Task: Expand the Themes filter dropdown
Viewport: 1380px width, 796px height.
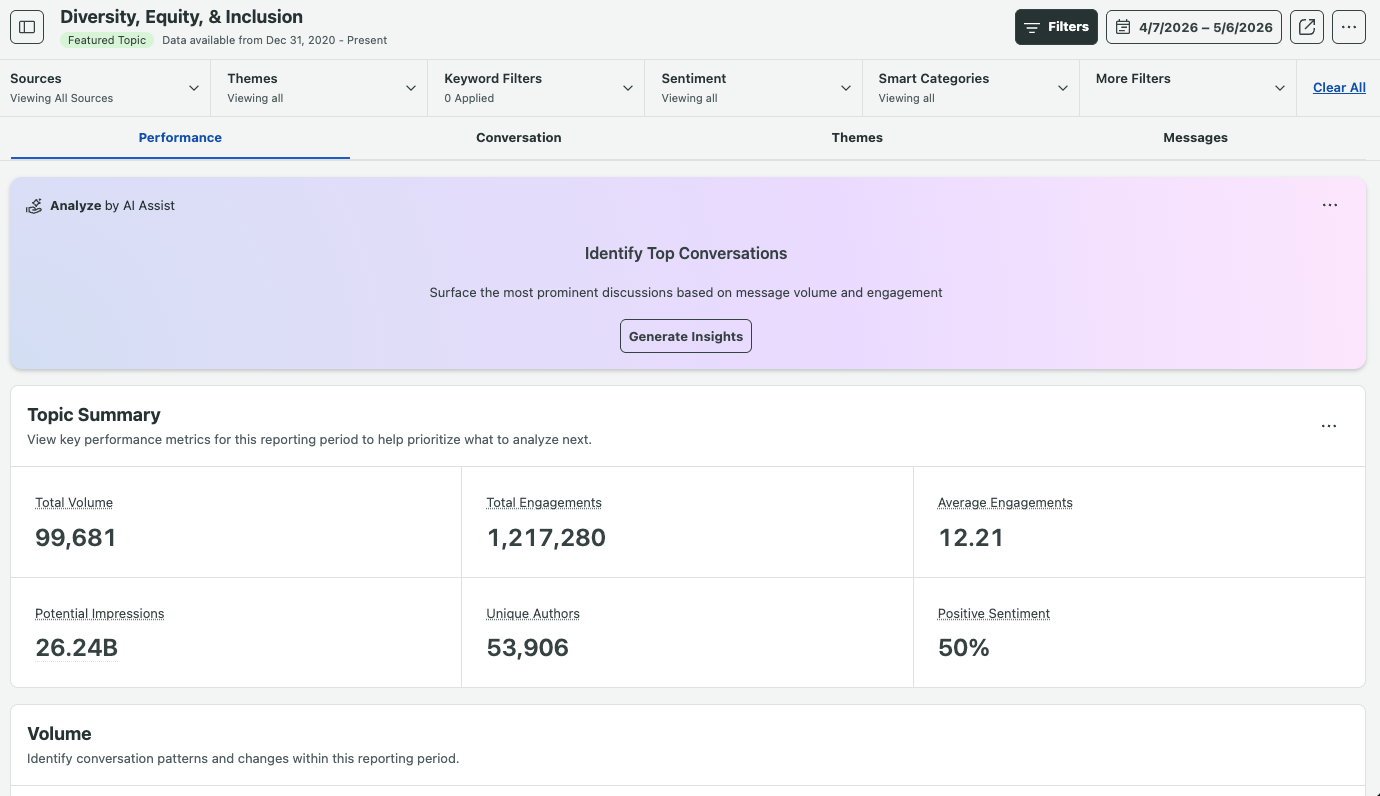Action: tap(320, 88)
